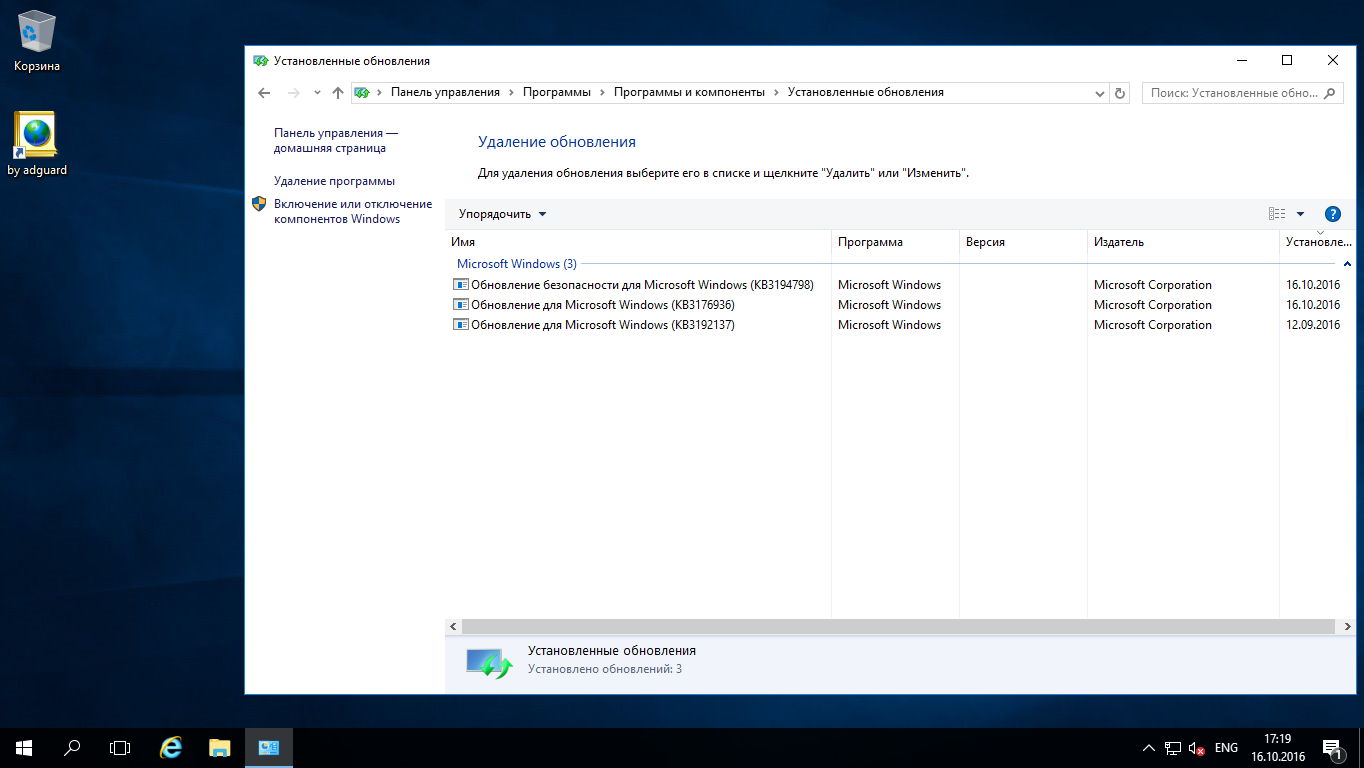1364x768 pixels.
Task: Open Help with the blue question icon
Action: (x=1332, y=214)
